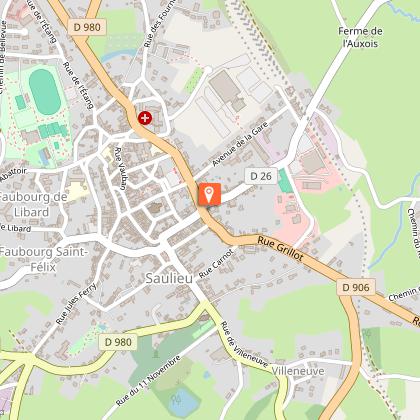The width and height of the screenshot is (420, 420).
Task: Click the Faubourg de Libard label
Action: [33, 204]
